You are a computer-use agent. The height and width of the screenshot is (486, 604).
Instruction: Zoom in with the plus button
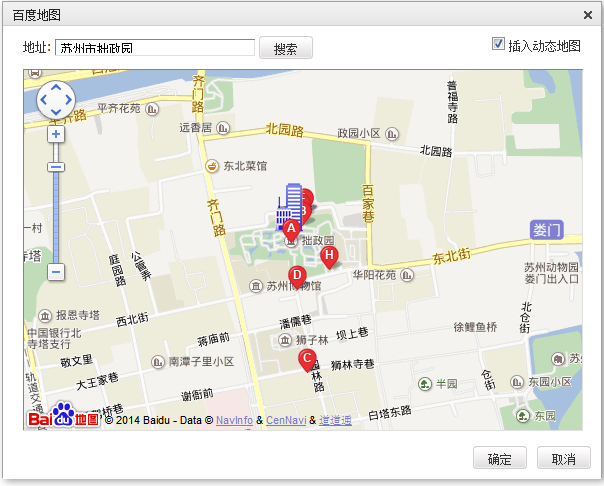coord(56,133)
